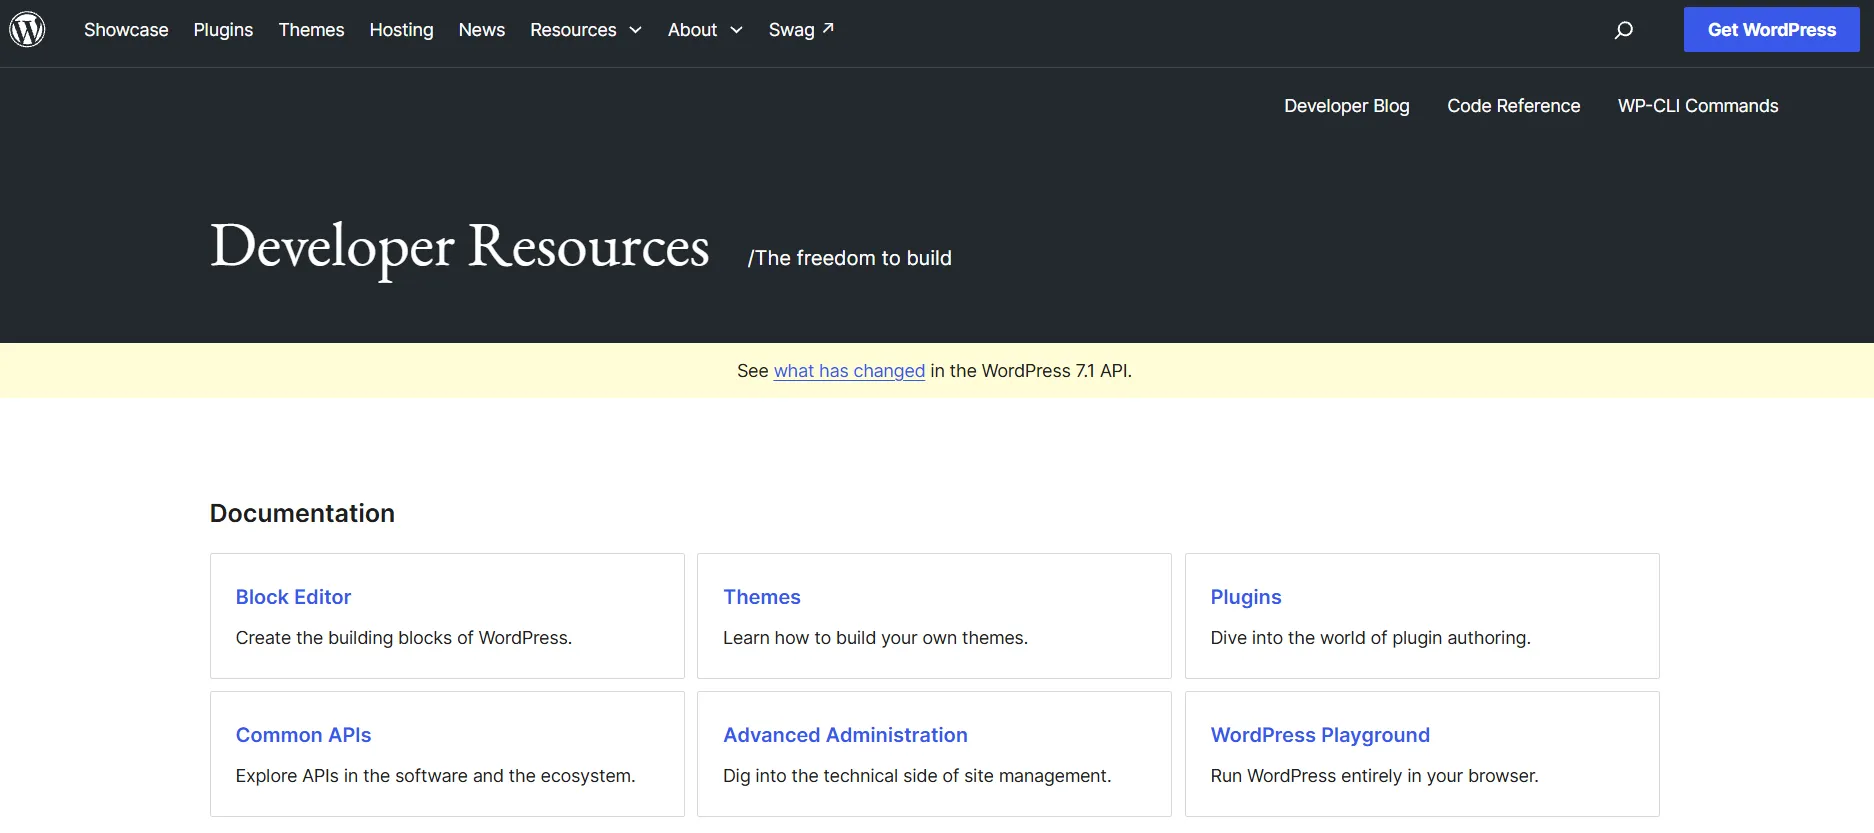Open the Showcase menu item

(x=126, y=30)
